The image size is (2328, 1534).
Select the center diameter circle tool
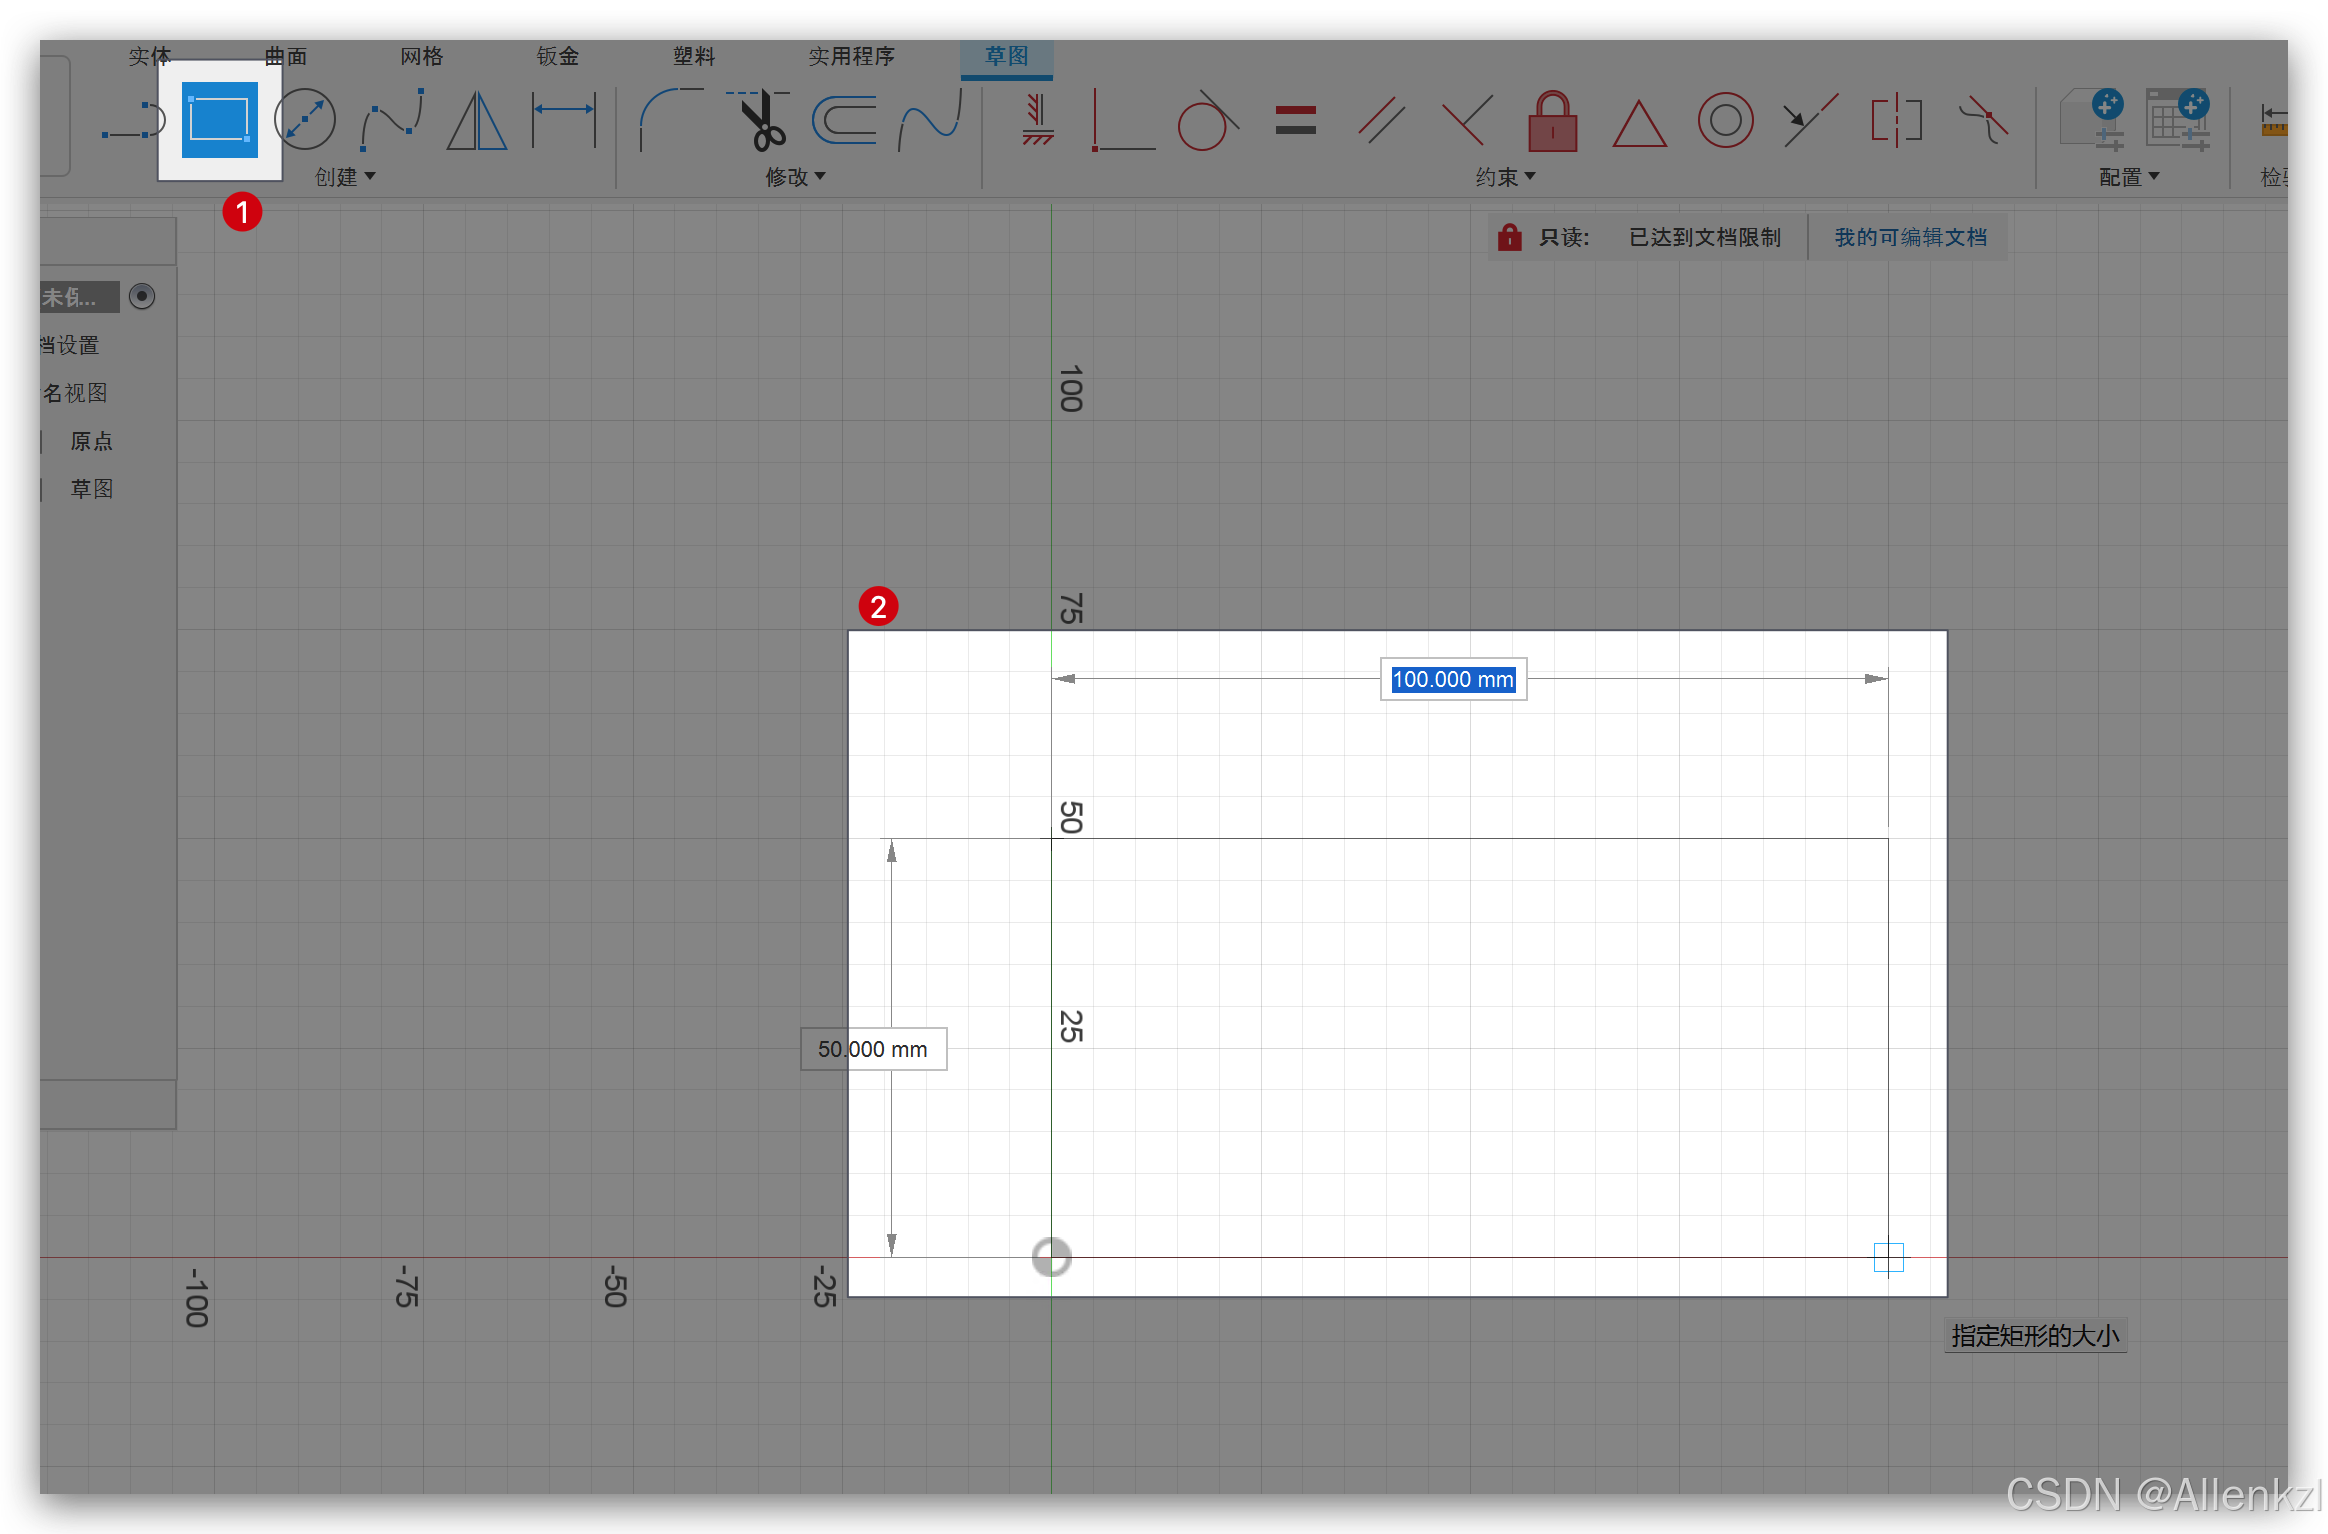click(x=305, y=120)
